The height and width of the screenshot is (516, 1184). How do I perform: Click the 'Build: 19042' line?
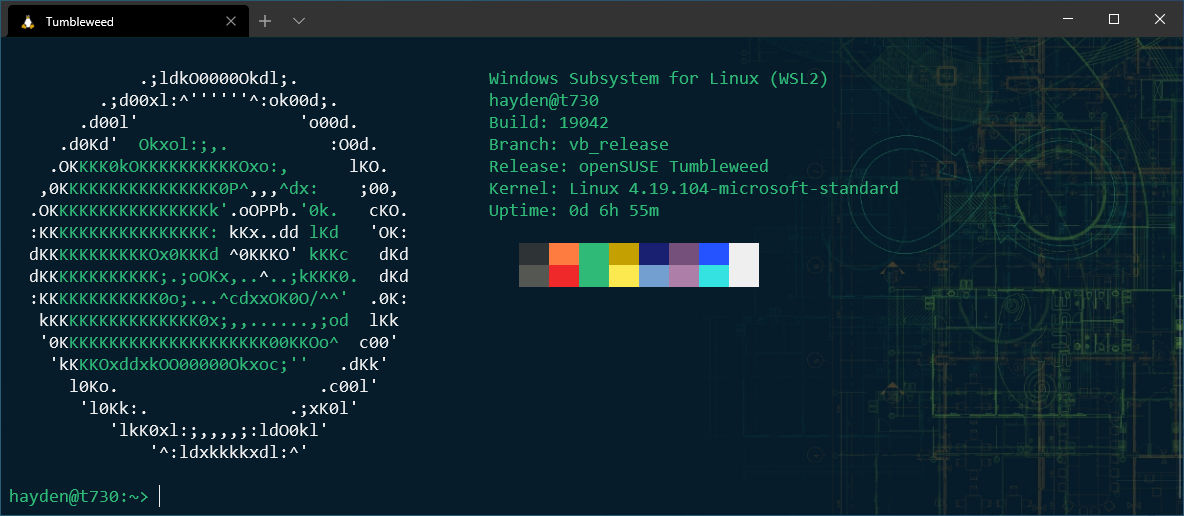(548, 122)
